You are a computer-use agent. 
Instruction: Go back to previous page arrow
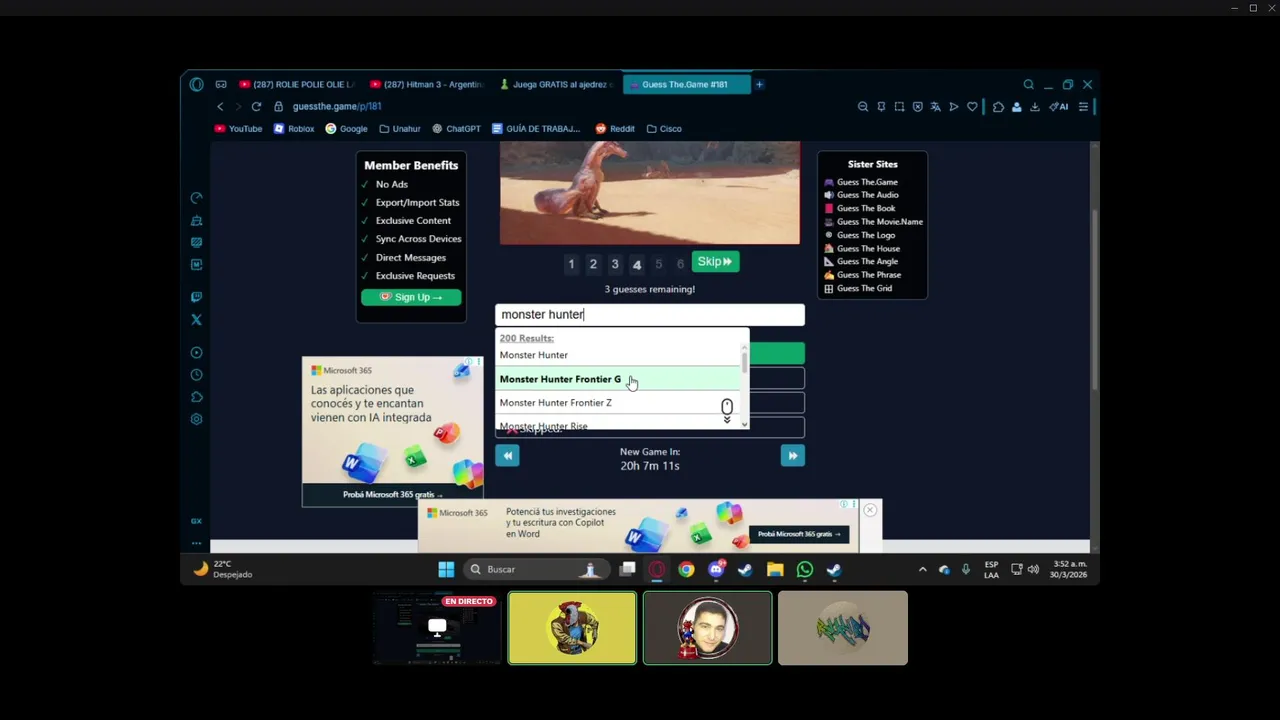click(220, 106)
